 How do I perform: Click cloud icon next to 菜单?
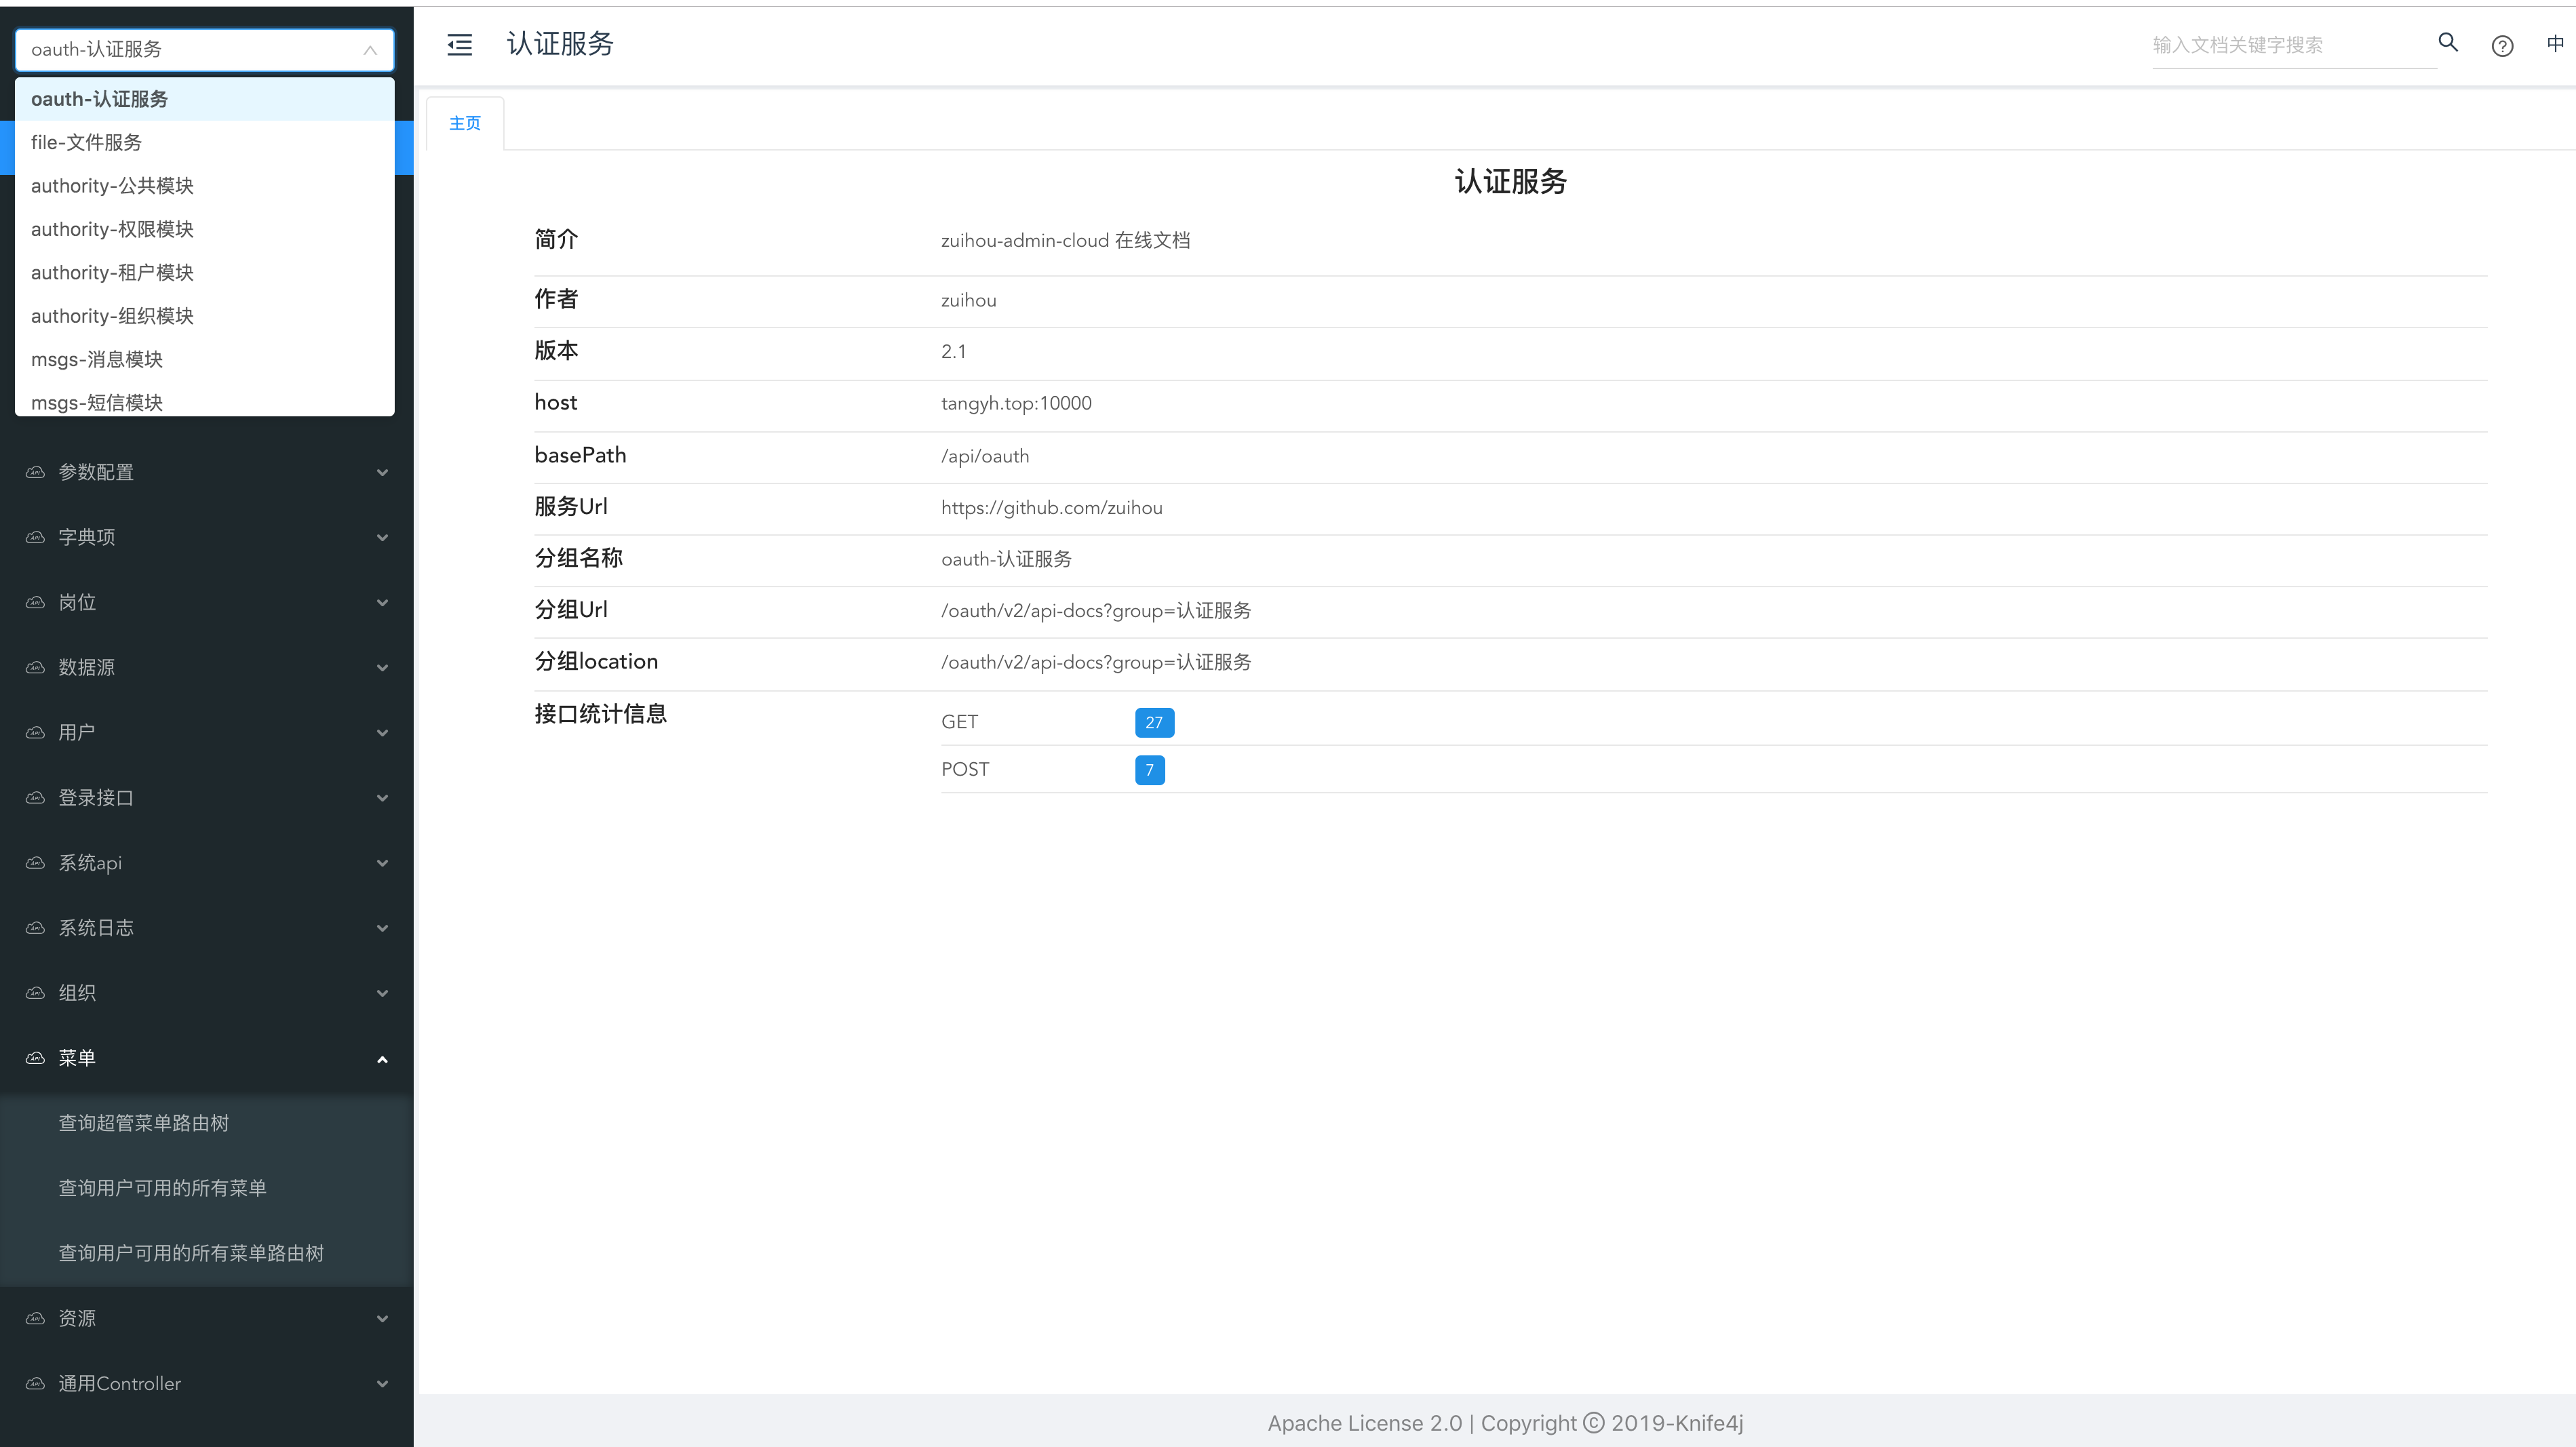(35, 1057)
